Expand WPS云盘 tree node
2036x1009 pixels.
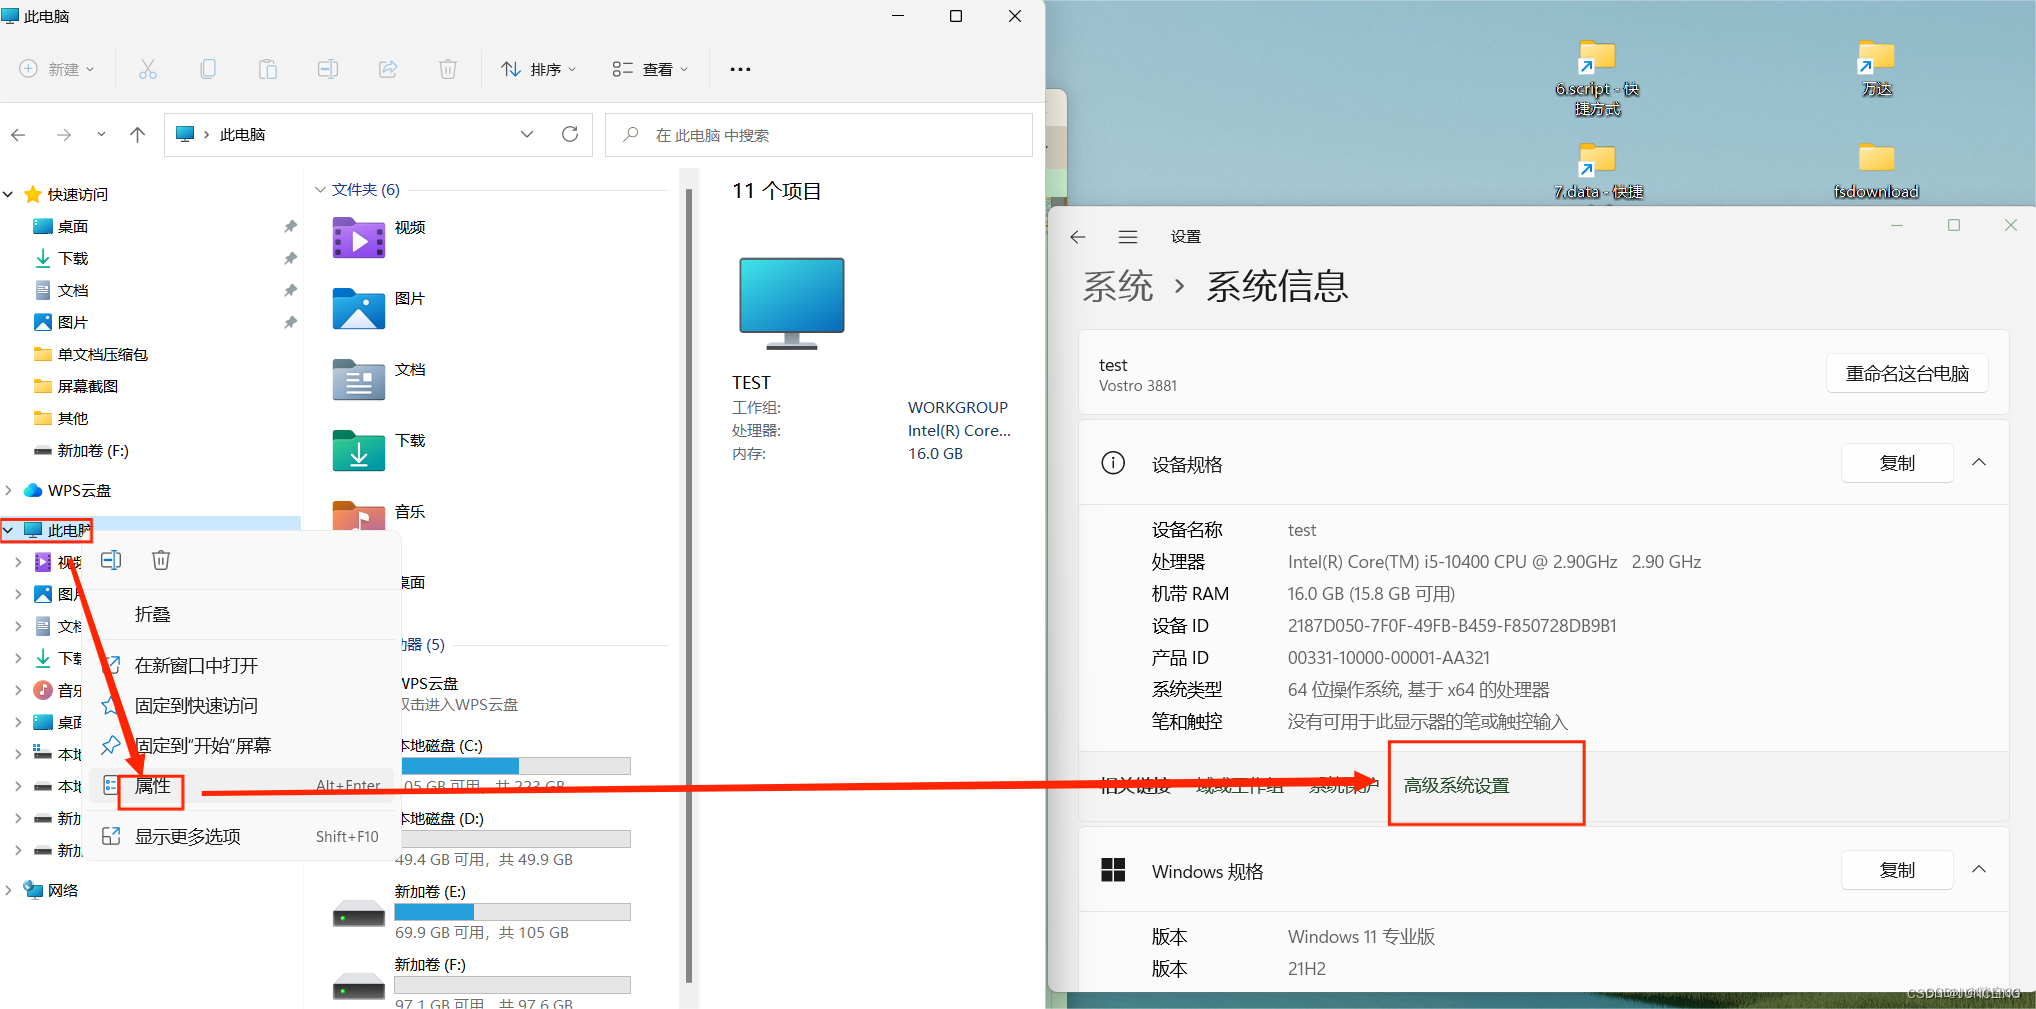(x=8, y=490)
